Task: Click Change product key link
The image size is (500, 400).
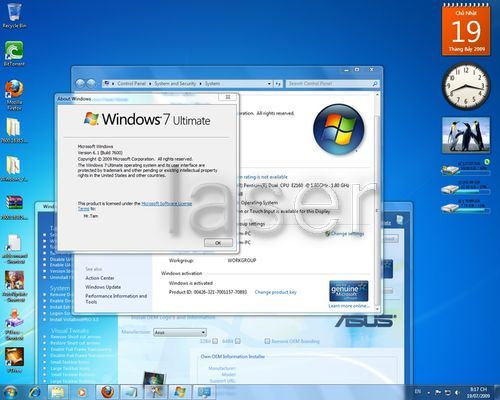Action: [x=275, y=292]
